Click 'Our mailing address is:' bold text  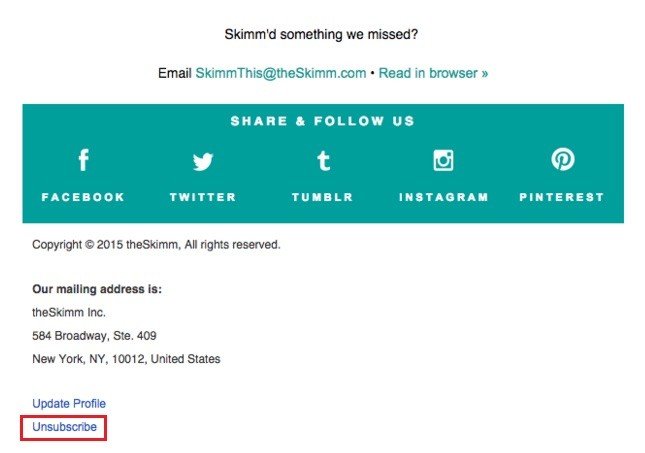[97, 289]
